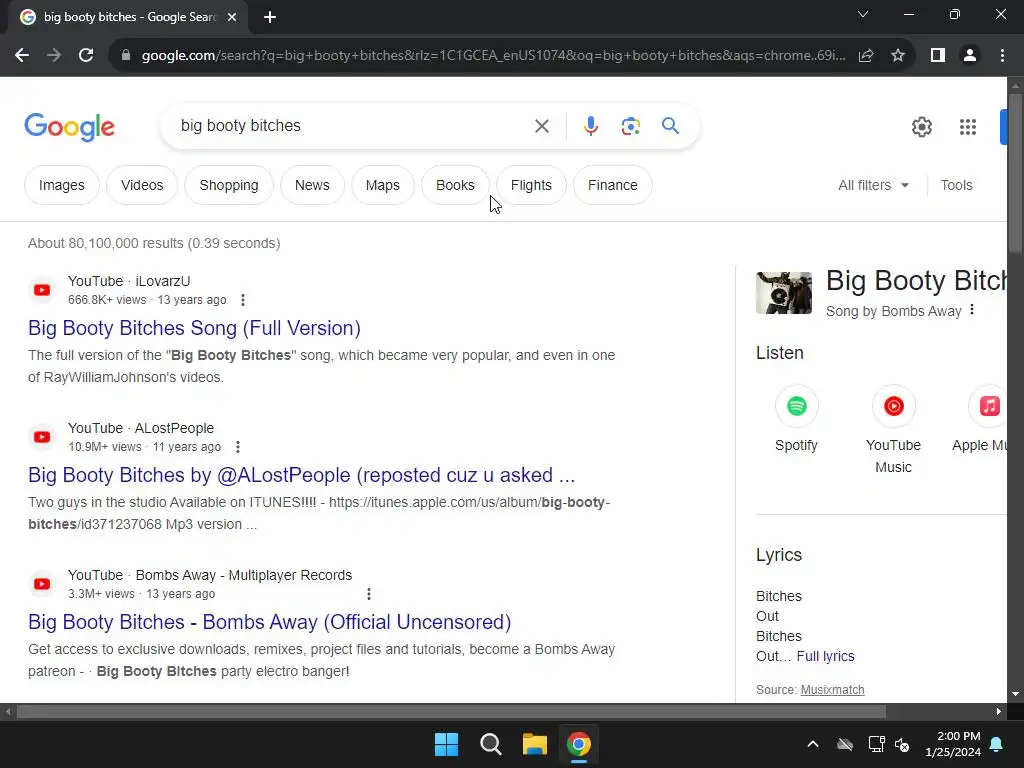
Task: Click the song album thumbnail
Action: [x=784, y=293]
